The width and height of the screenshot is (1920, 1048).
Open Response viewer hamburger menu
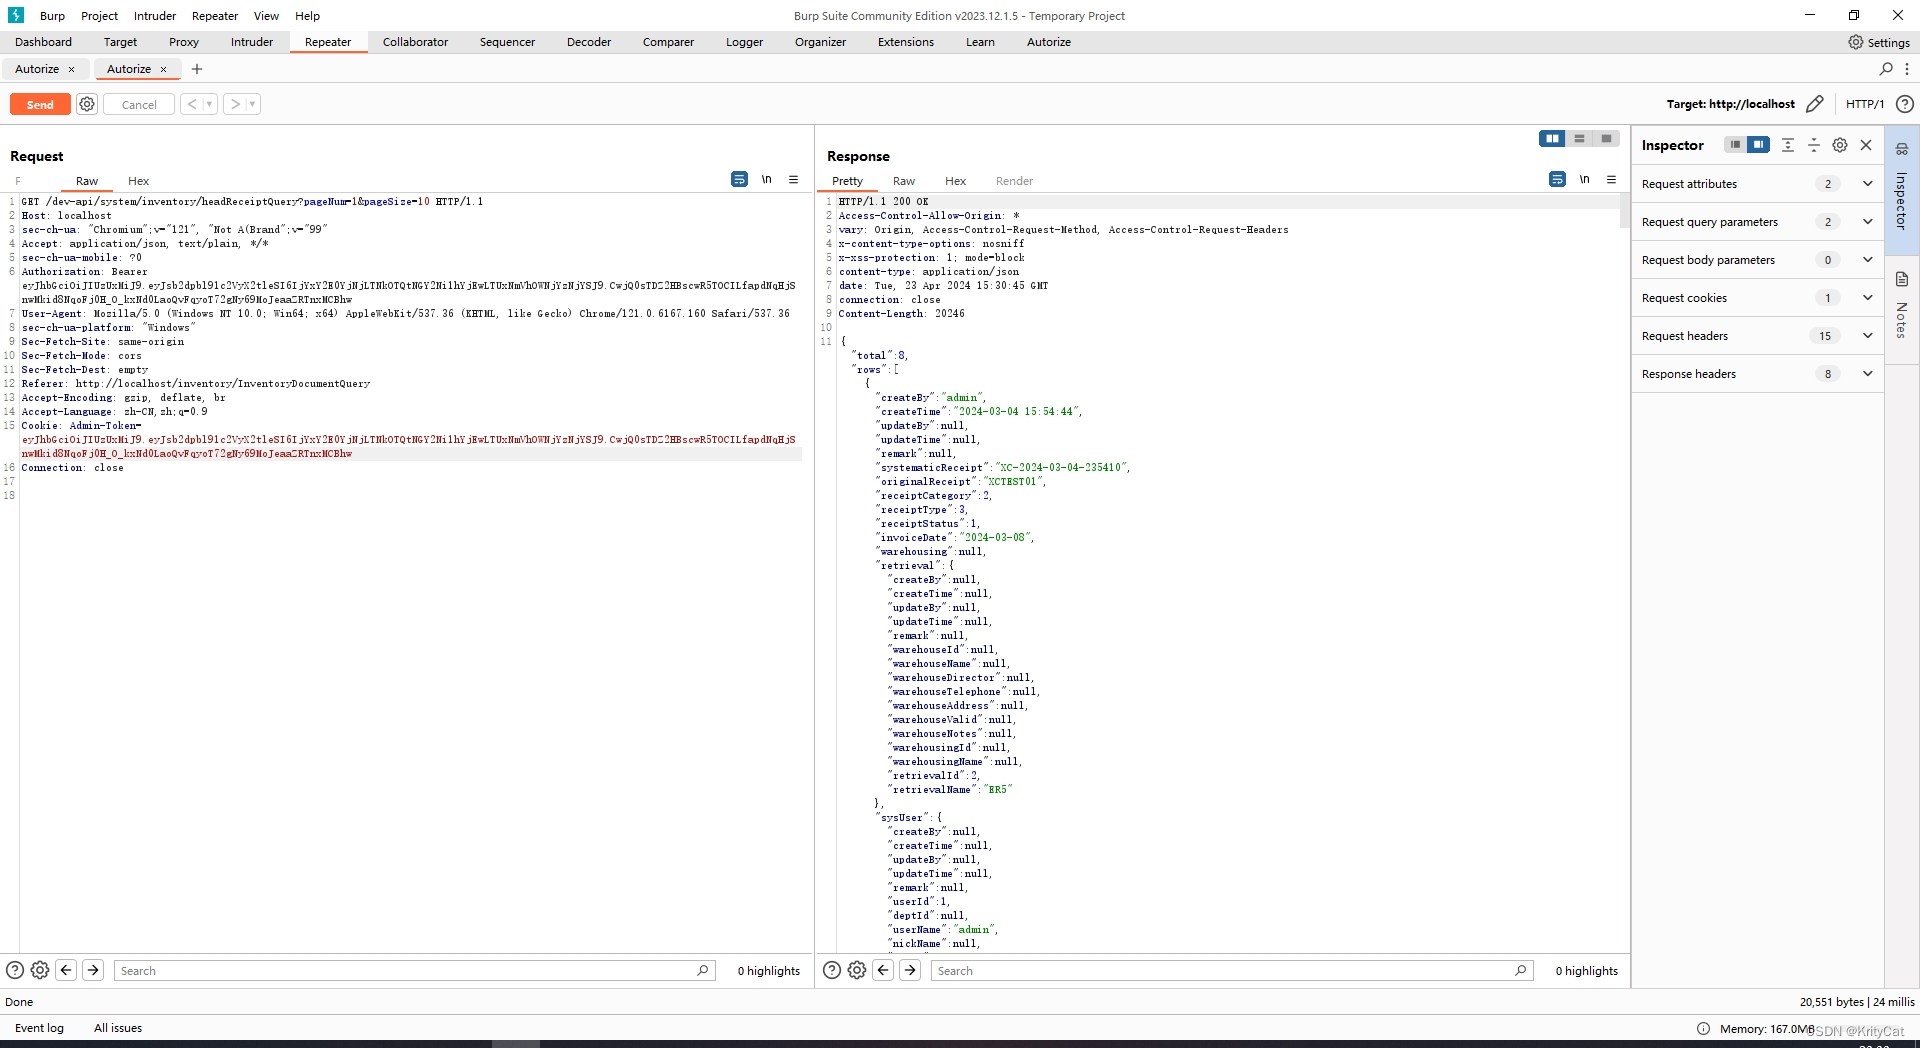1612,180
